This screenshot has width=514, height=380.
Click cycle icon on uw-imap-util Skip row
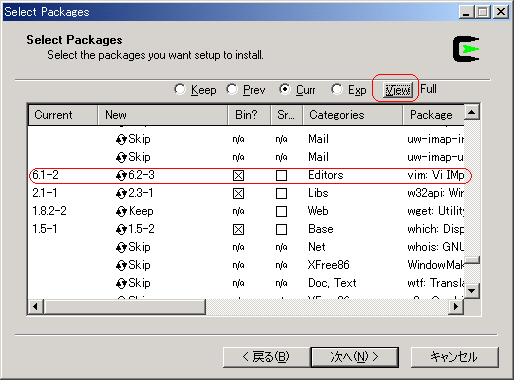click(x=121, y=157)
